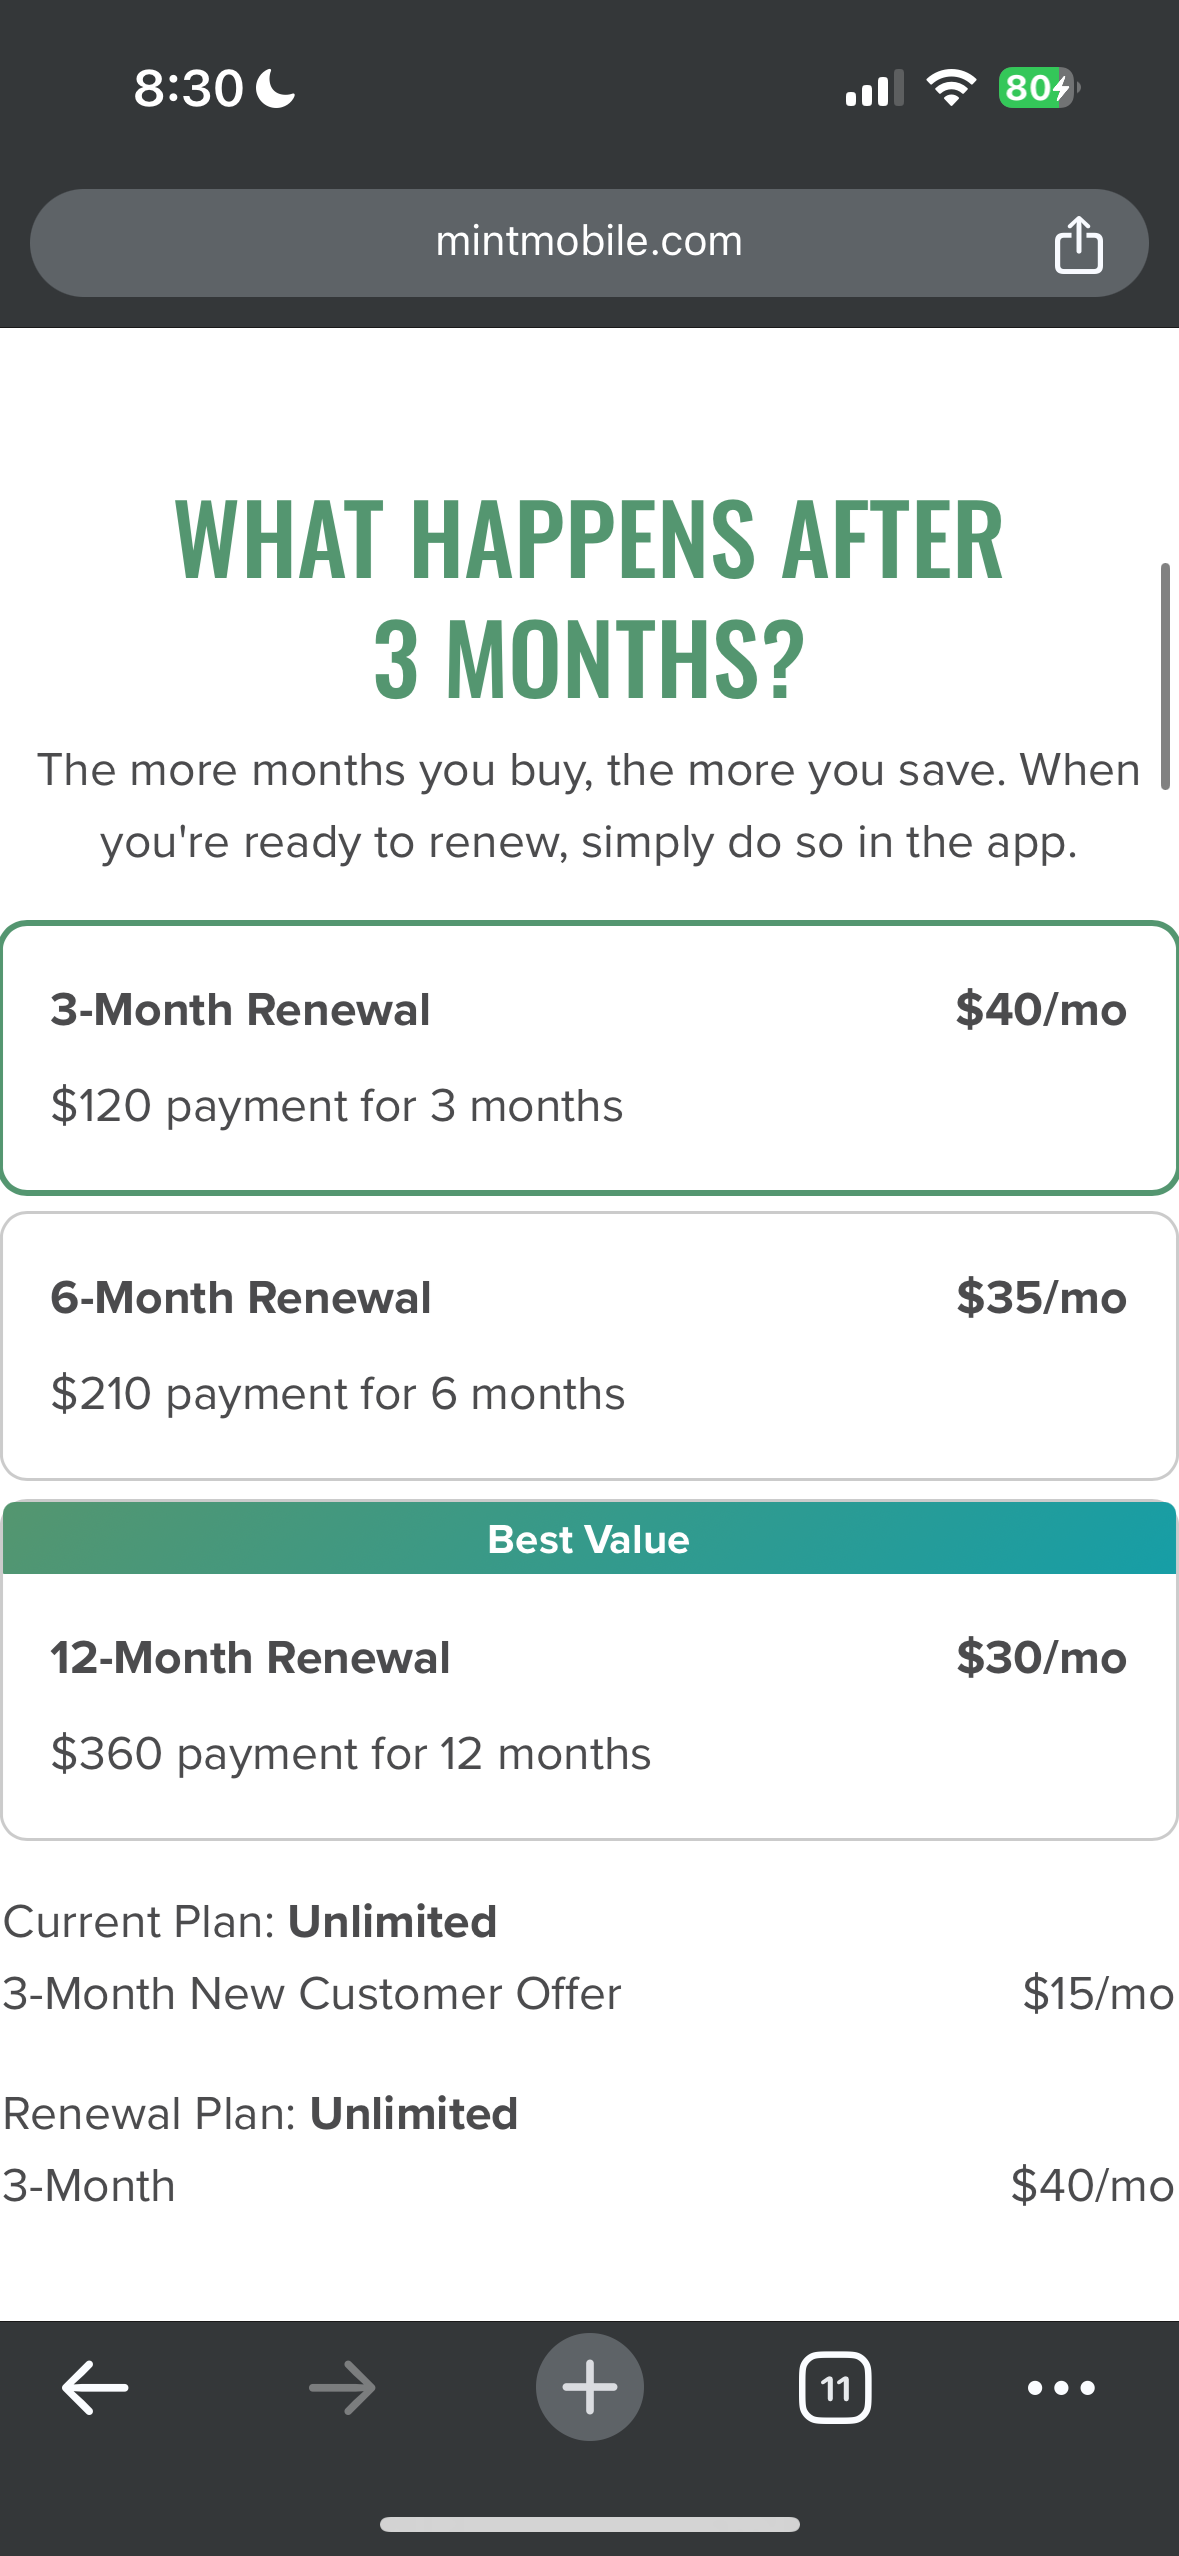Select the 3-Month Renewal option
The height and width of the screenshot is (2556, 1179).
[589, 1057]
